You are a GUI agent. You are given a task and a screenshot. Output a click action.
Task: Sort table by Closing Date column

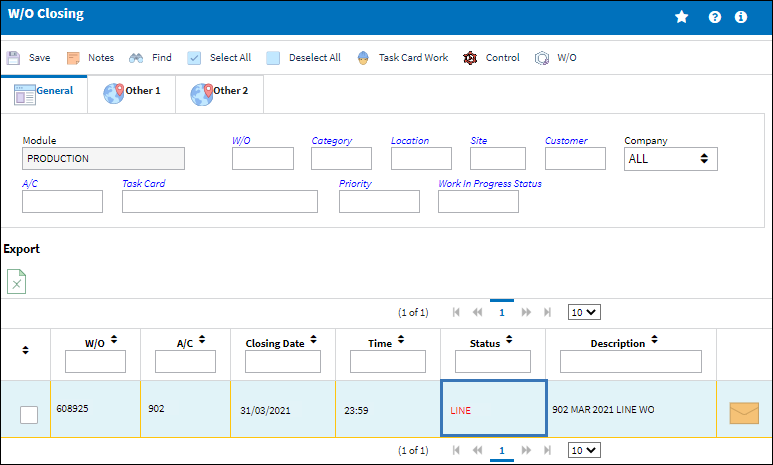(314, 339)
